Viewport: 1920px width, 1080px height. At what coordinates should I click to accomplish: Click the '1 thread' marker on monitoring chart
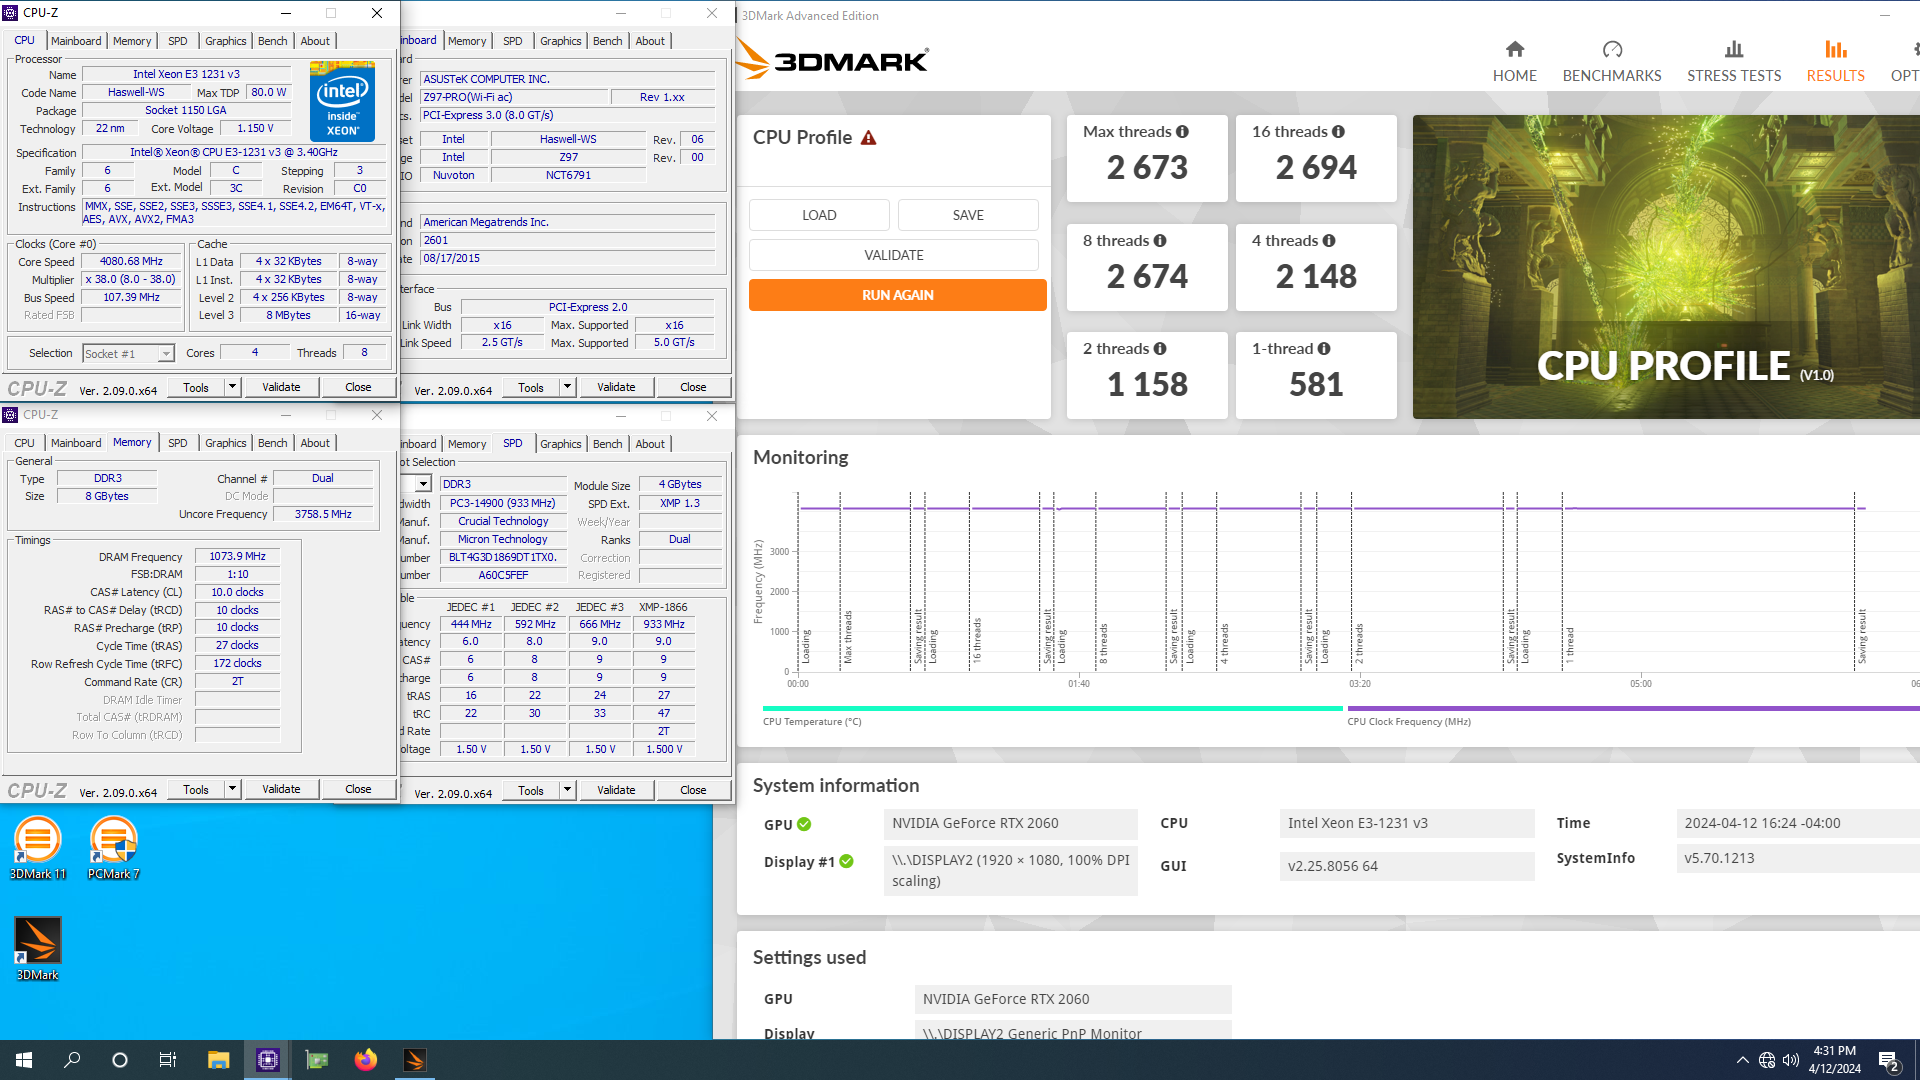click(x=1570, y=645)
